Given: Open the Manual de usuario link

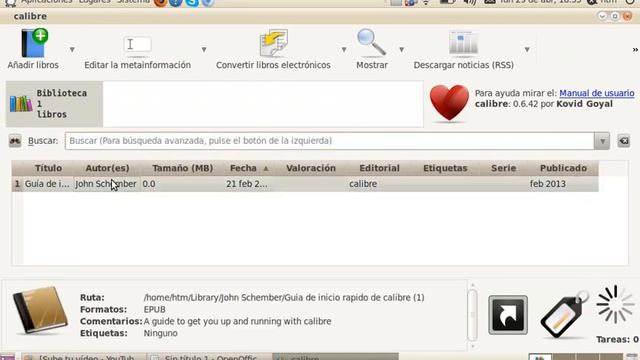Looking at the screenshot, I should click(596, 93).
